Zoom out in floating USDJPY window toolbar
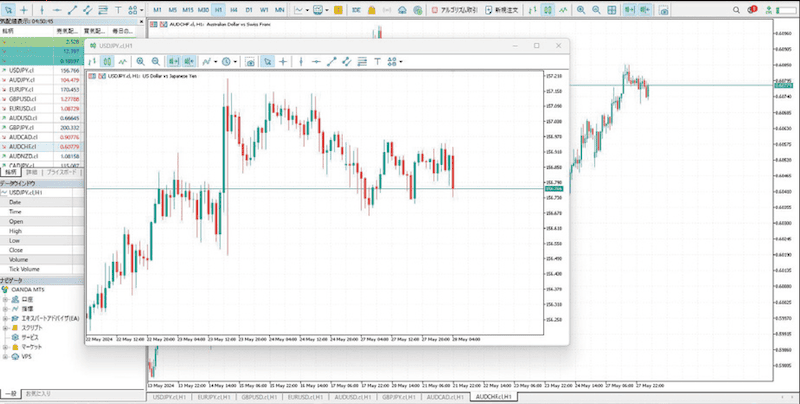 pyautogui.click(x=156, y=61)
